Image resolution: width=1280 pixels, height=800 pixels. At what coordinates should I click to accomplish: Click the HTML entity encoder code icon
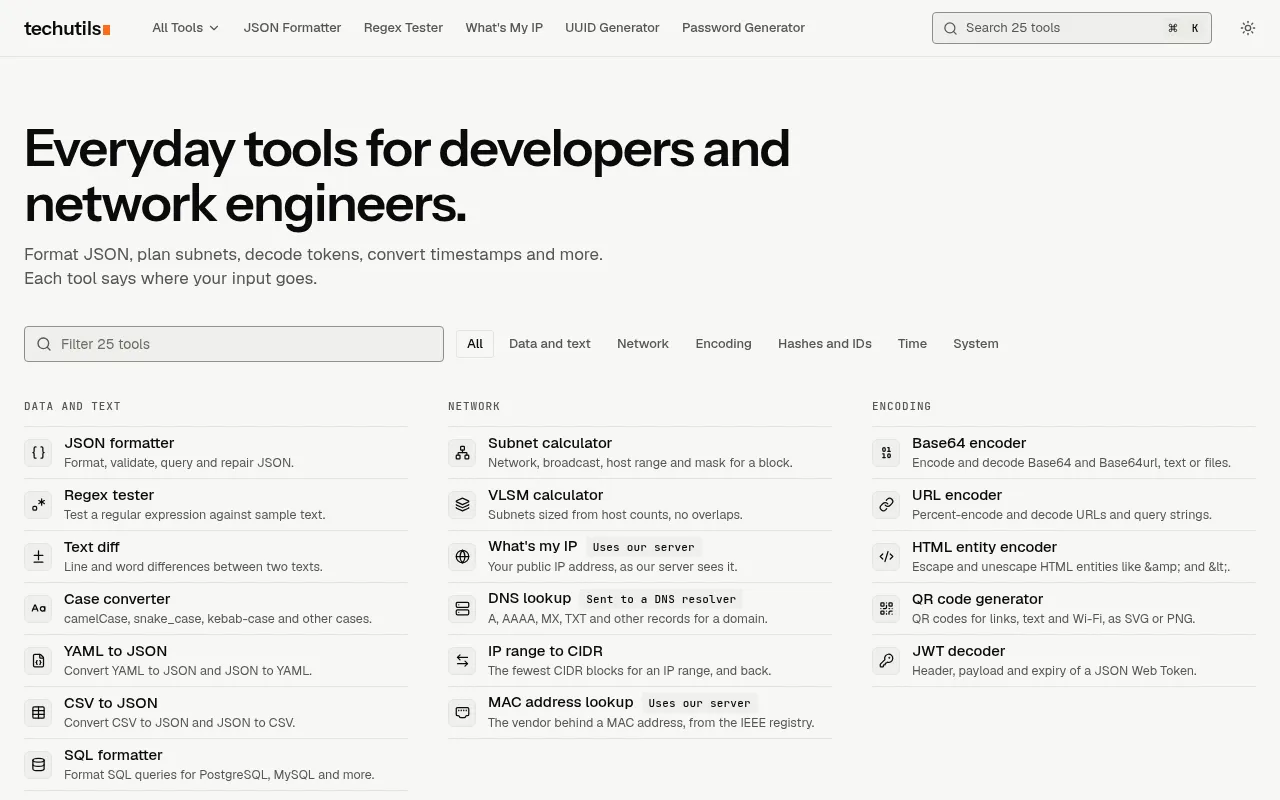886,556
